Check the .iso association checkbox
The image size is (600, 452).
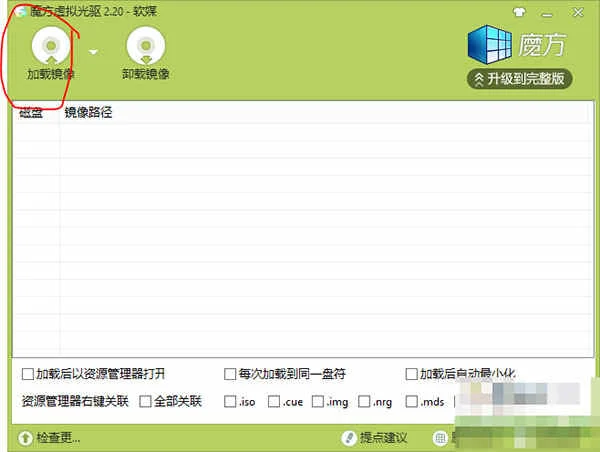[x=230, y=401]
